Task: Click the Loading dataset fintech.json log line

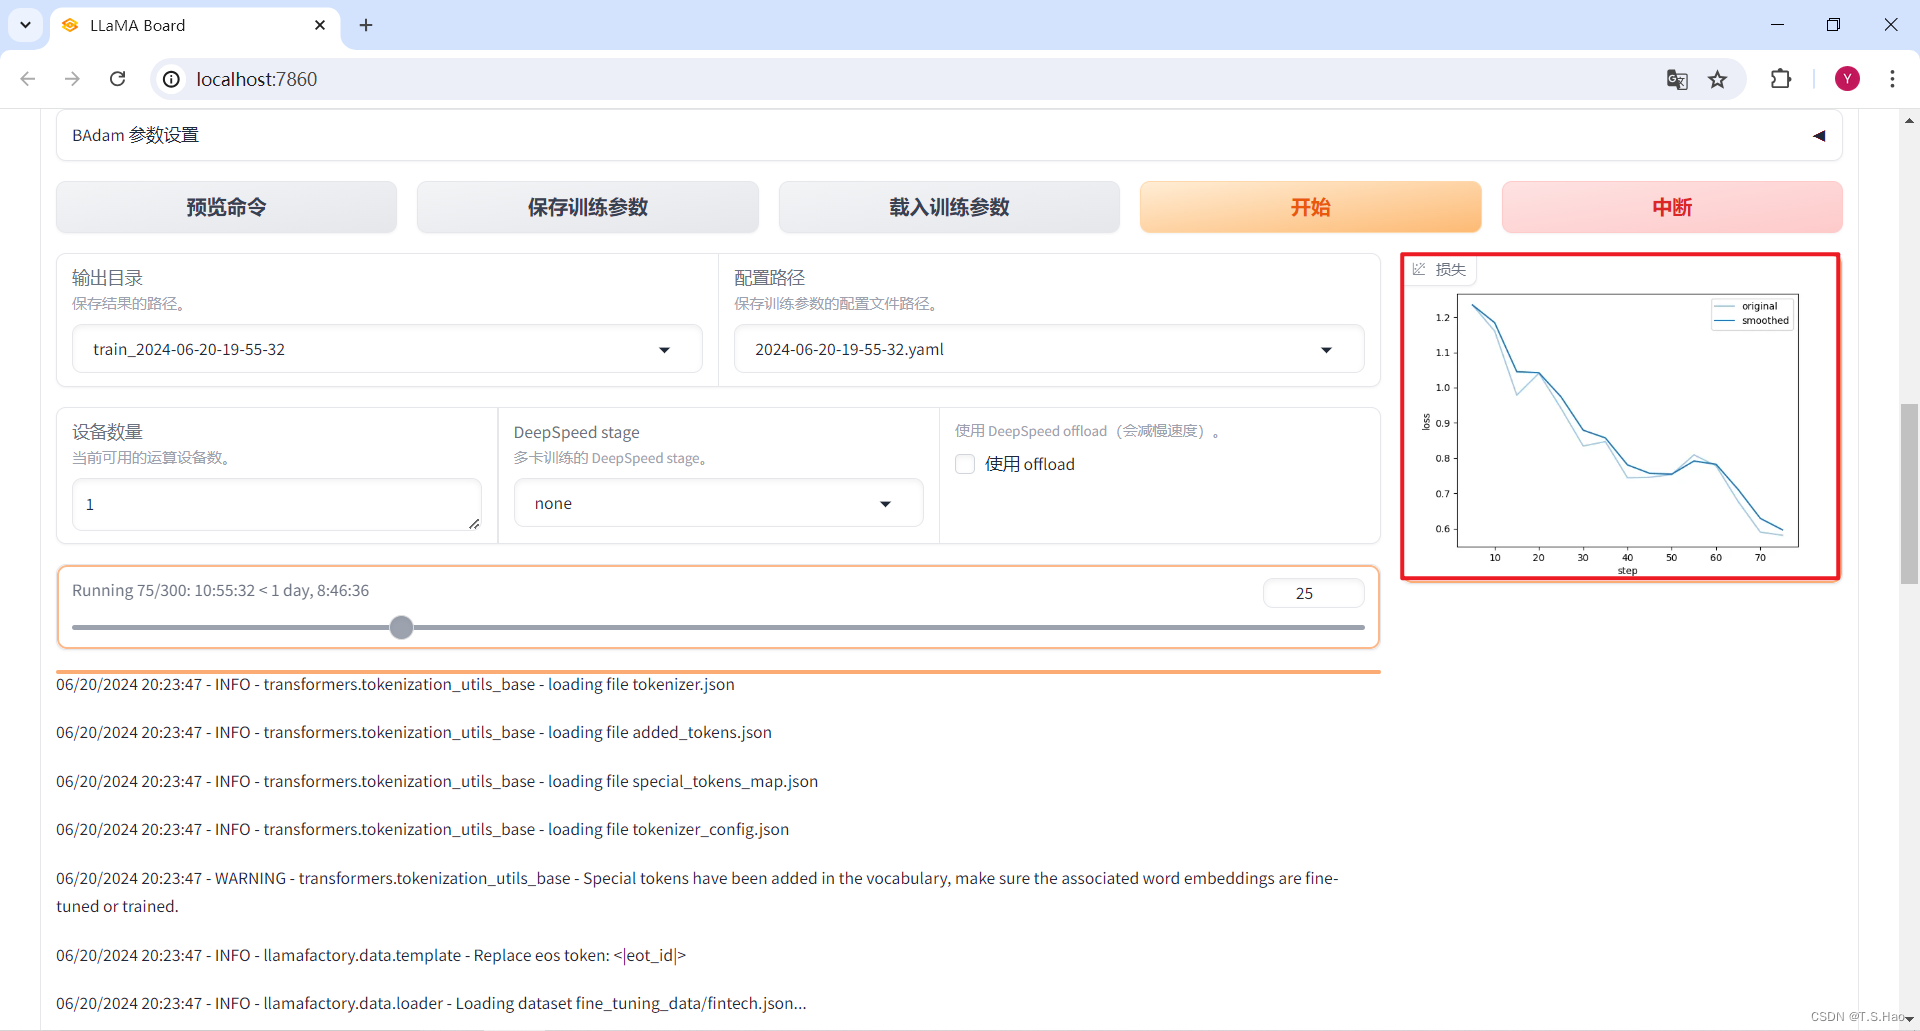Action: pos(431,1003)
